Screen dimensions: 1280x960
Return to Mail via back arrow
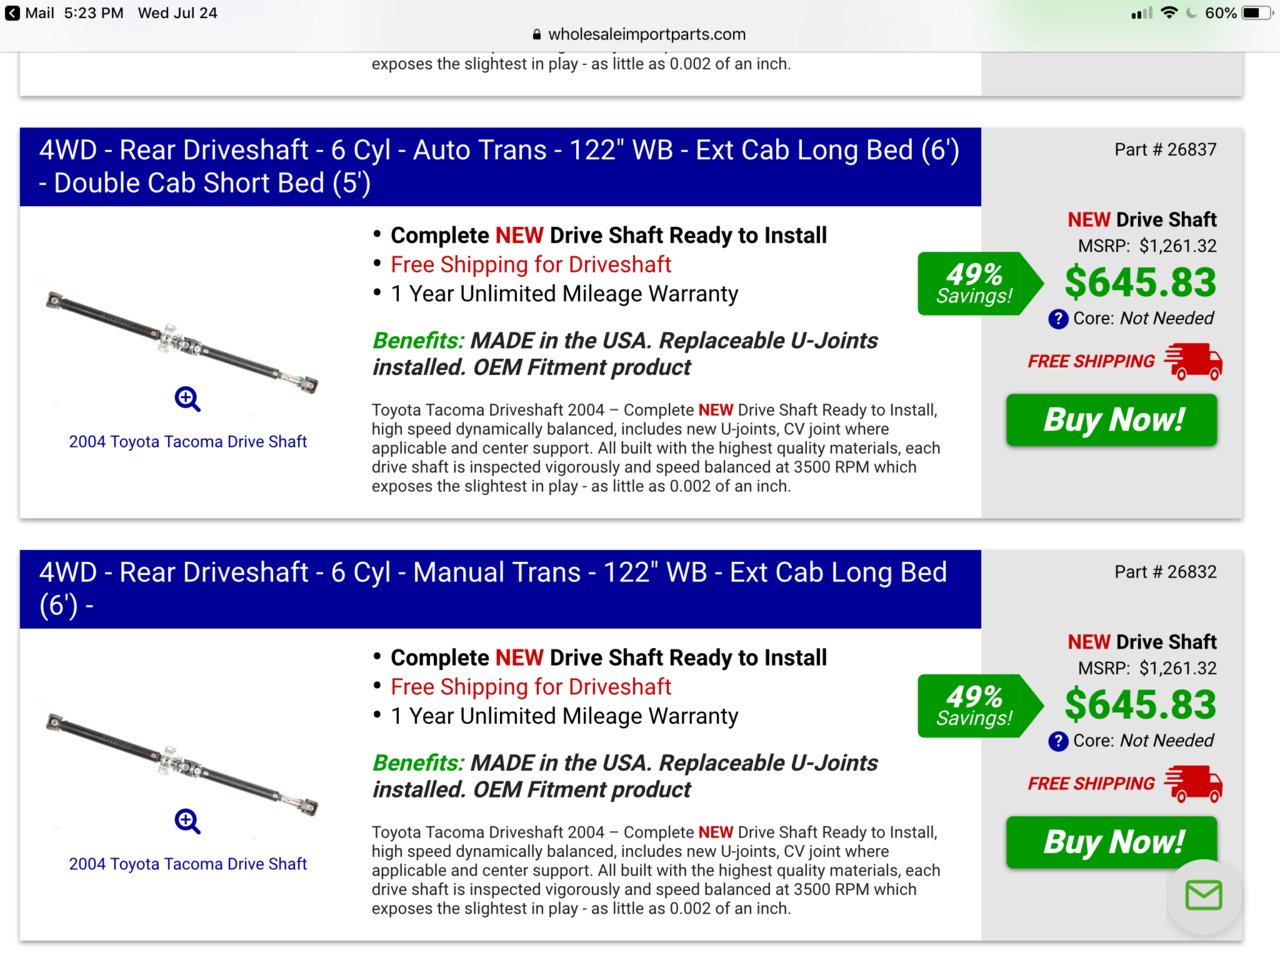pos(13,13)
